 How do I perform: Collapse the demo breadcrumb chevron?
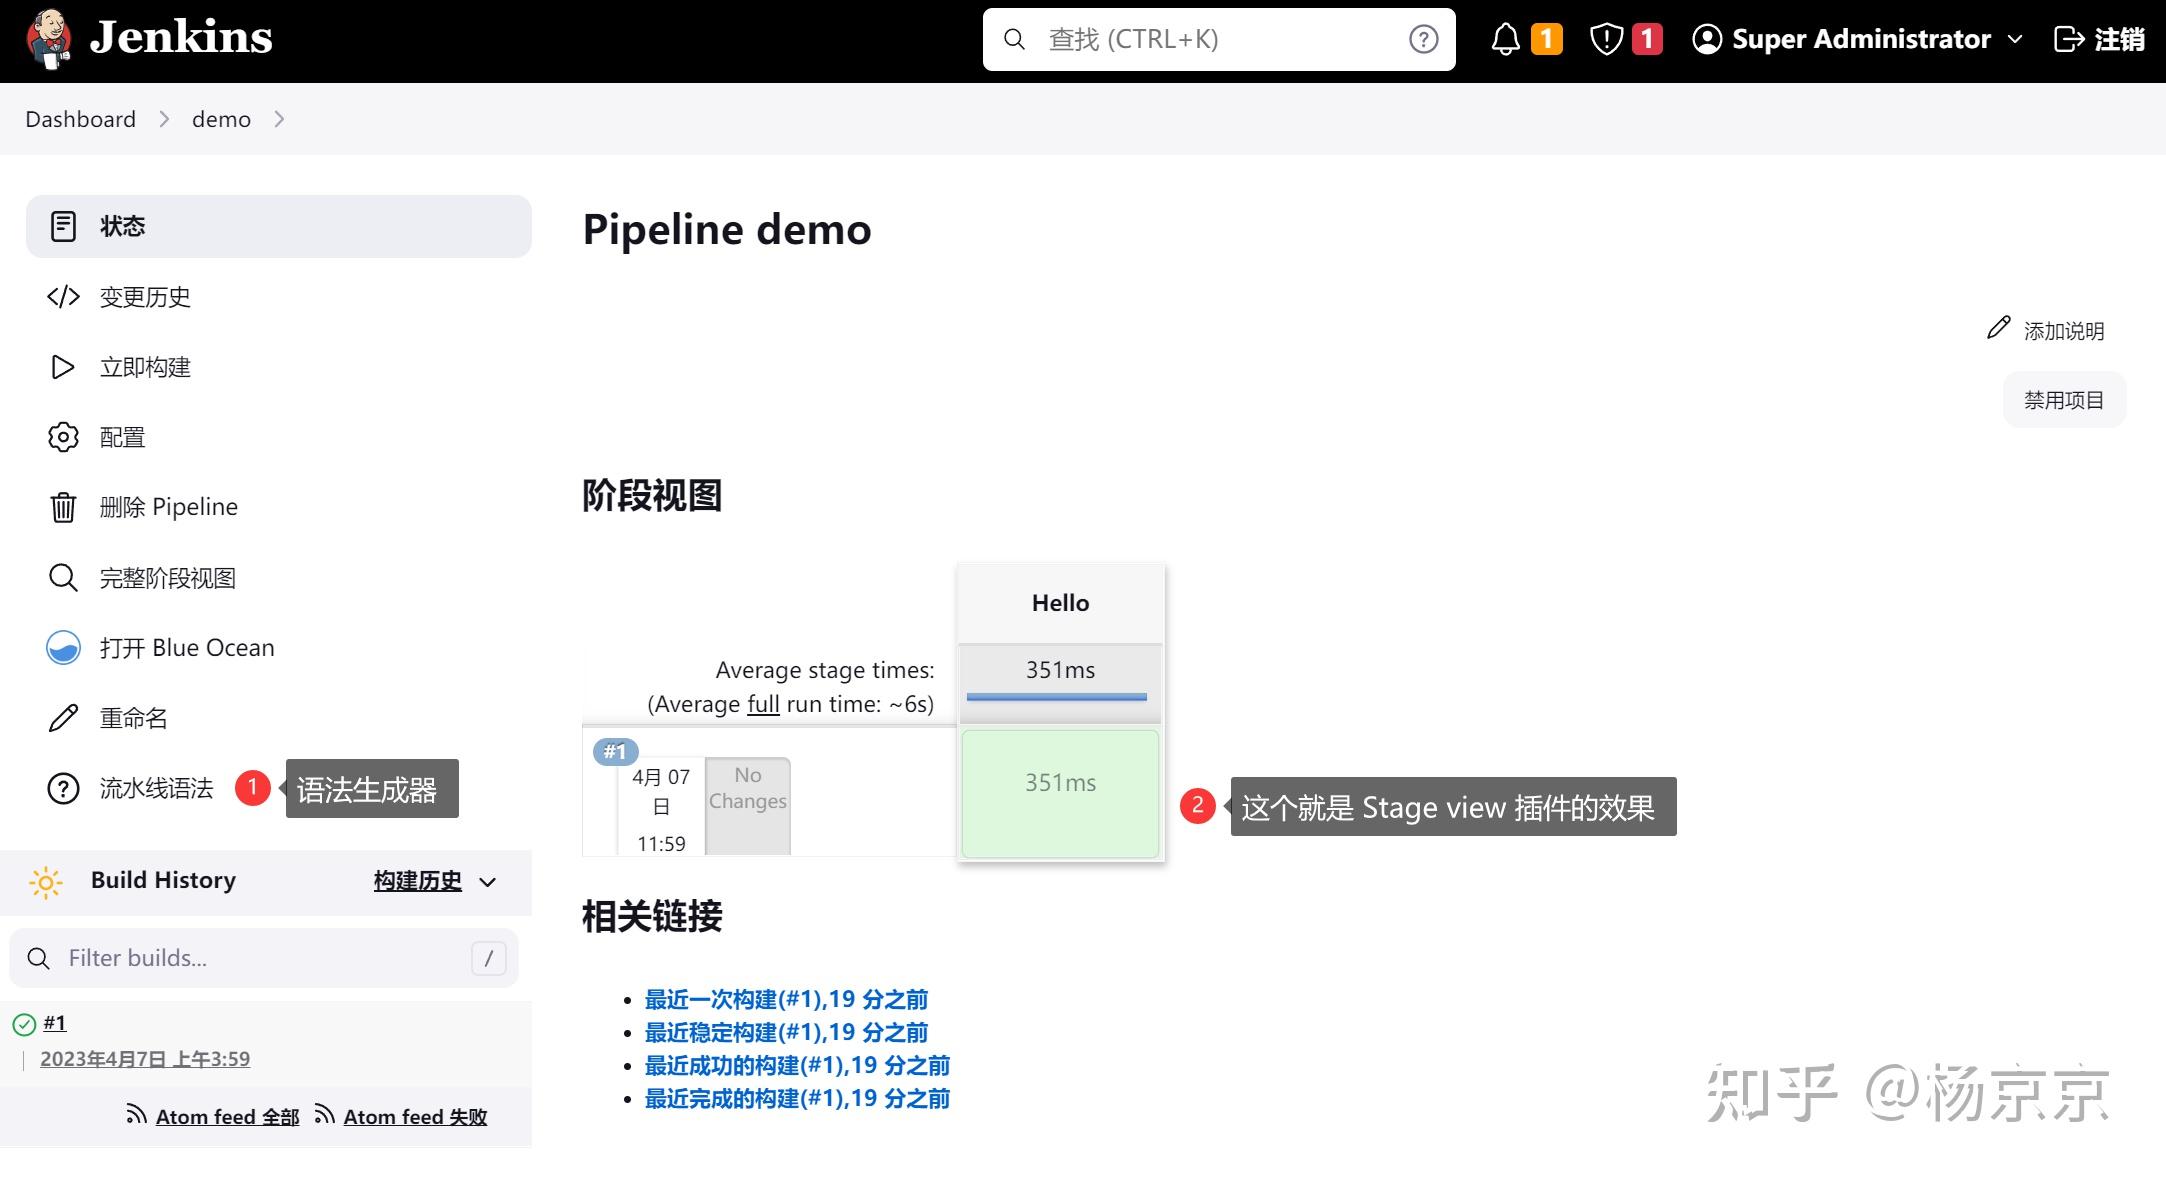pos(280,119)
